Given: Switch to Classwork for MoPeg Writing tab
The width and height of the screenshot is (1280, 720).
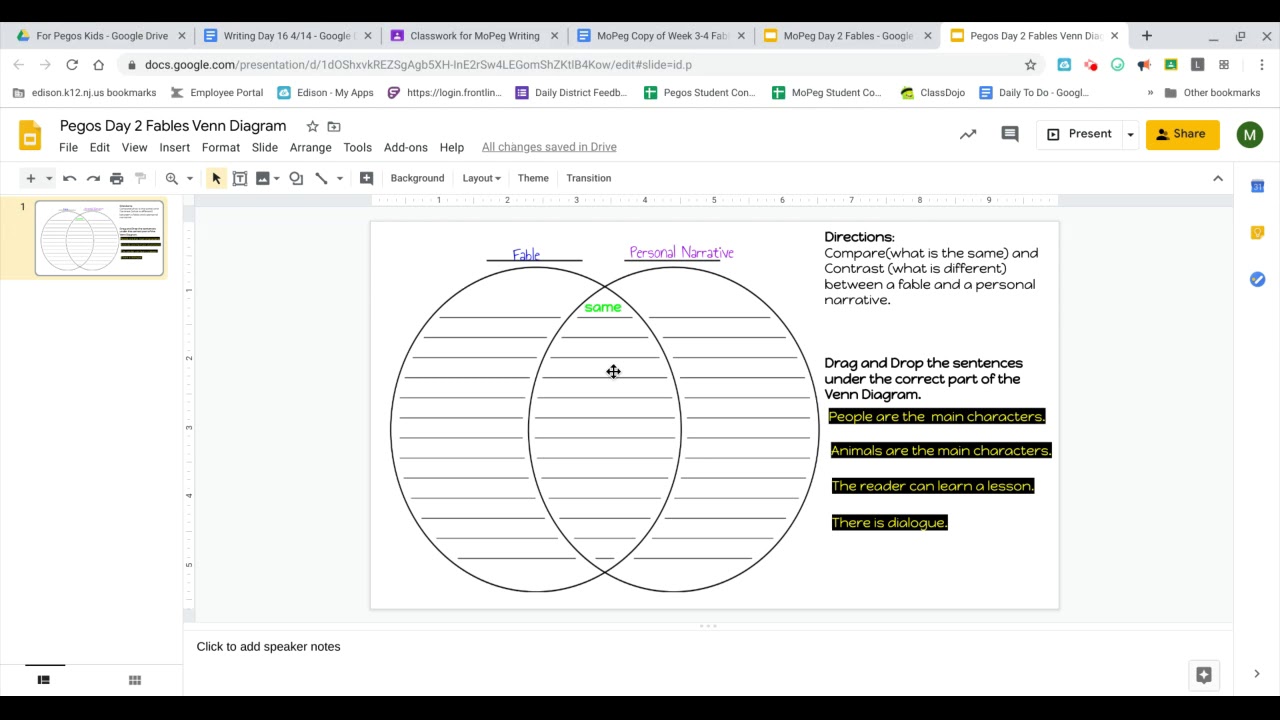Looking at the screenshot, I should [x=474, y=36].
